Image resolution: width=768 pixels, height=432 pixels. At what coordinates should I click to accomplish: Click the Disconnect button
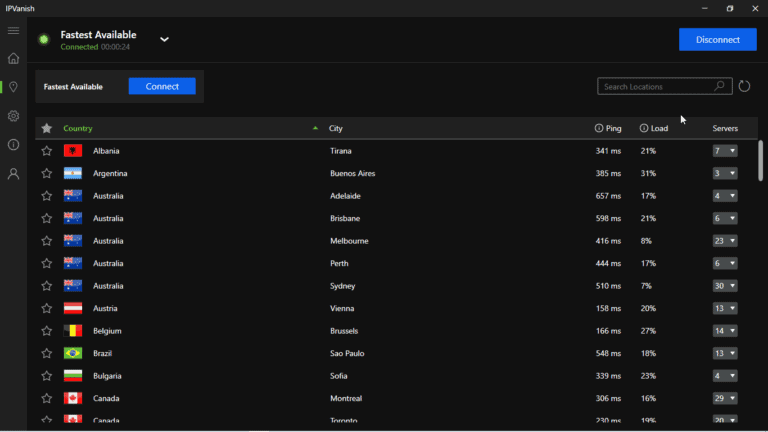(x=717, y=40)
